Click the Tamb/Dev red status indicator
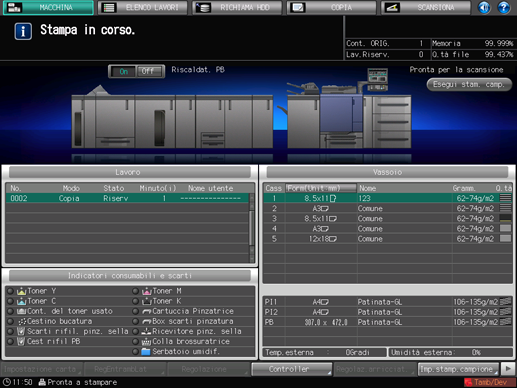Screen dimensions: 517x388 489,382
